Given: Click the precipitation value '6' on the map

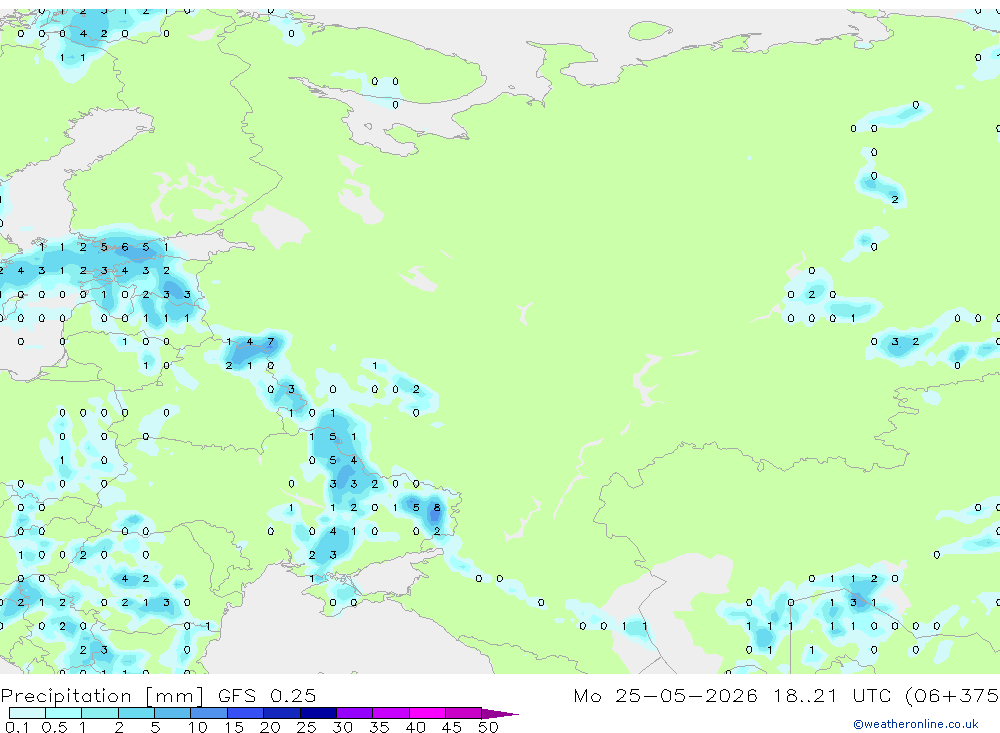Looking at the screenshot, I should coord(125,247).
